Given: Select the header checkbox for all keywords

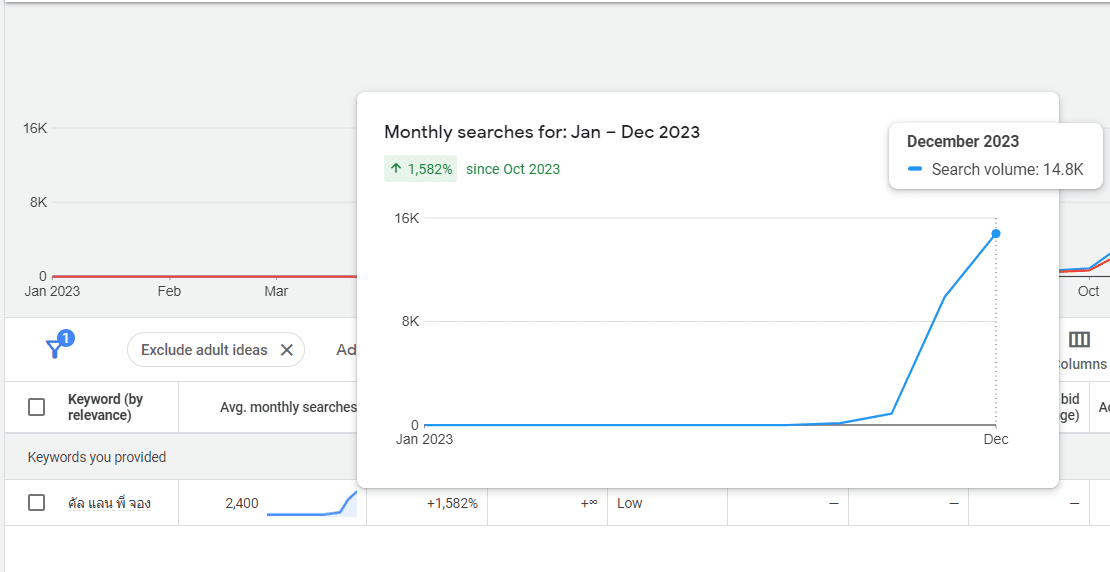Looking at the screenshot, I should point(37,407).
